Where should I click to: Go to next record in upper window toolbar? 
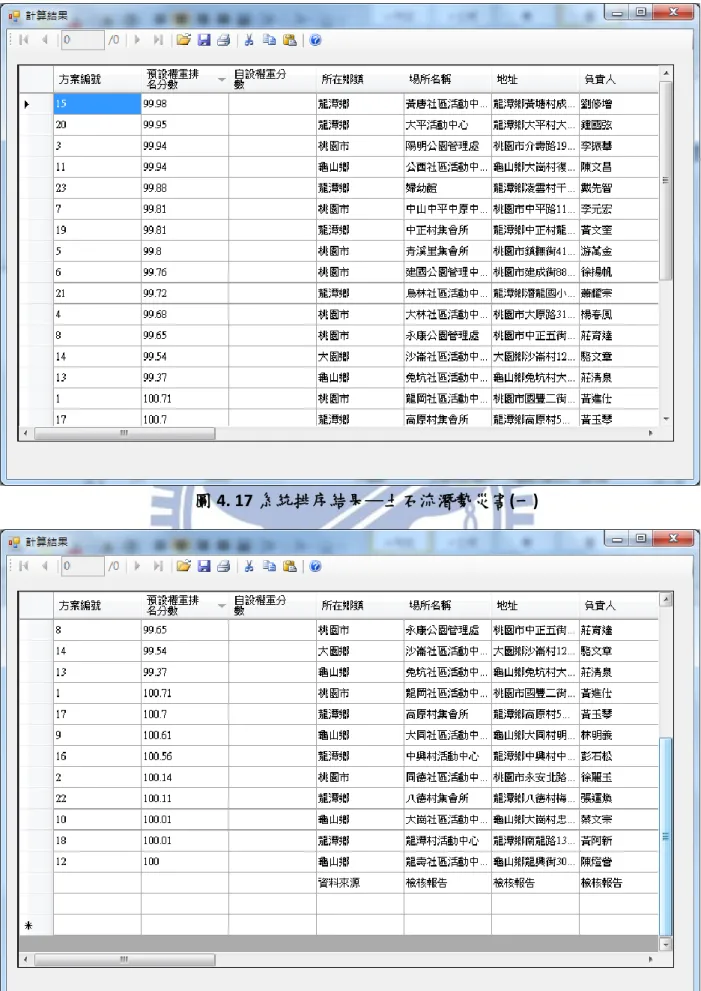point(137,40)
